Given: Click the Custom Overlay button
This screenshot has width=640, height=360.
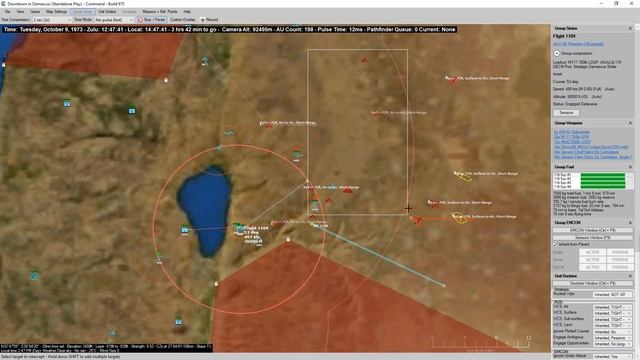Looking at the screenshot, I should tap(182, 20).
